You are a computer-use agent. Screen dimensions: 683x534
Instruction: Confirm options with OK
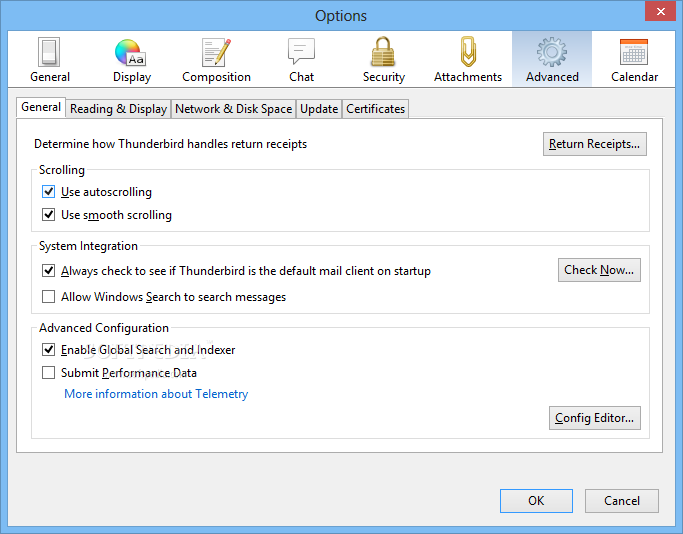(x=536, y=501)
